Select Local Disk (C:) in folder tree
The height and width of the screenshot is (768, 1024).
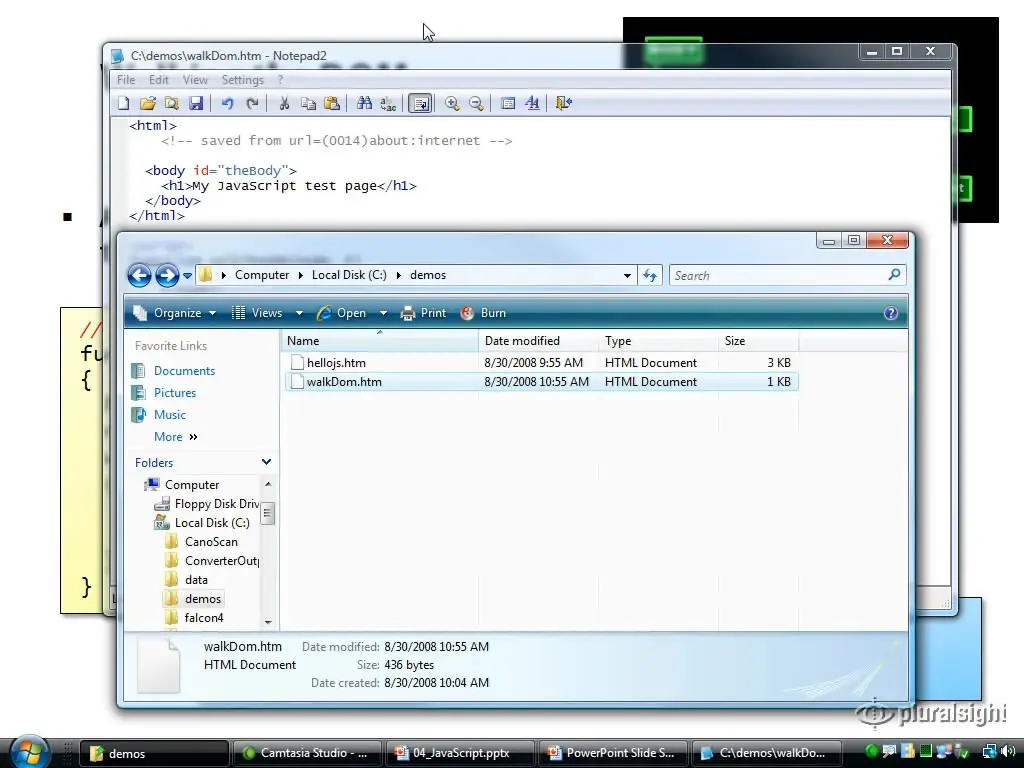[212, 522]
